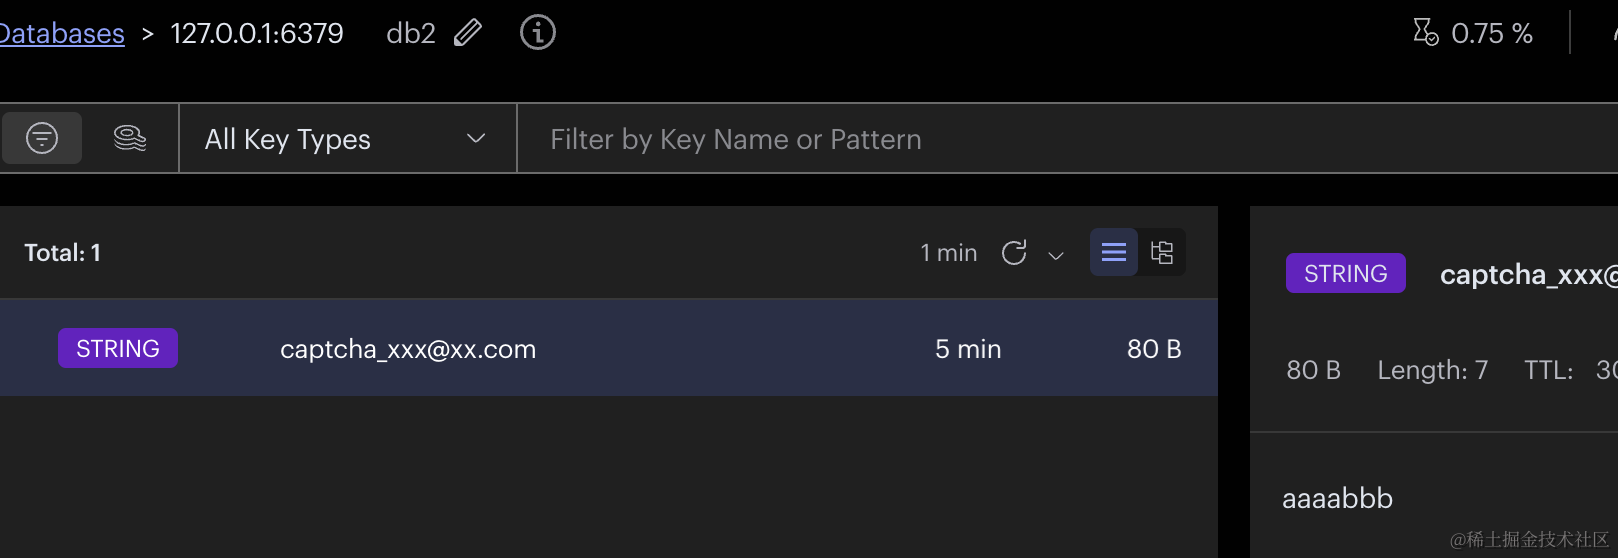Expand the auto-refresh chevron
The width and height of the screenshot is (1618, 558).
click(x=1056, y=255)
